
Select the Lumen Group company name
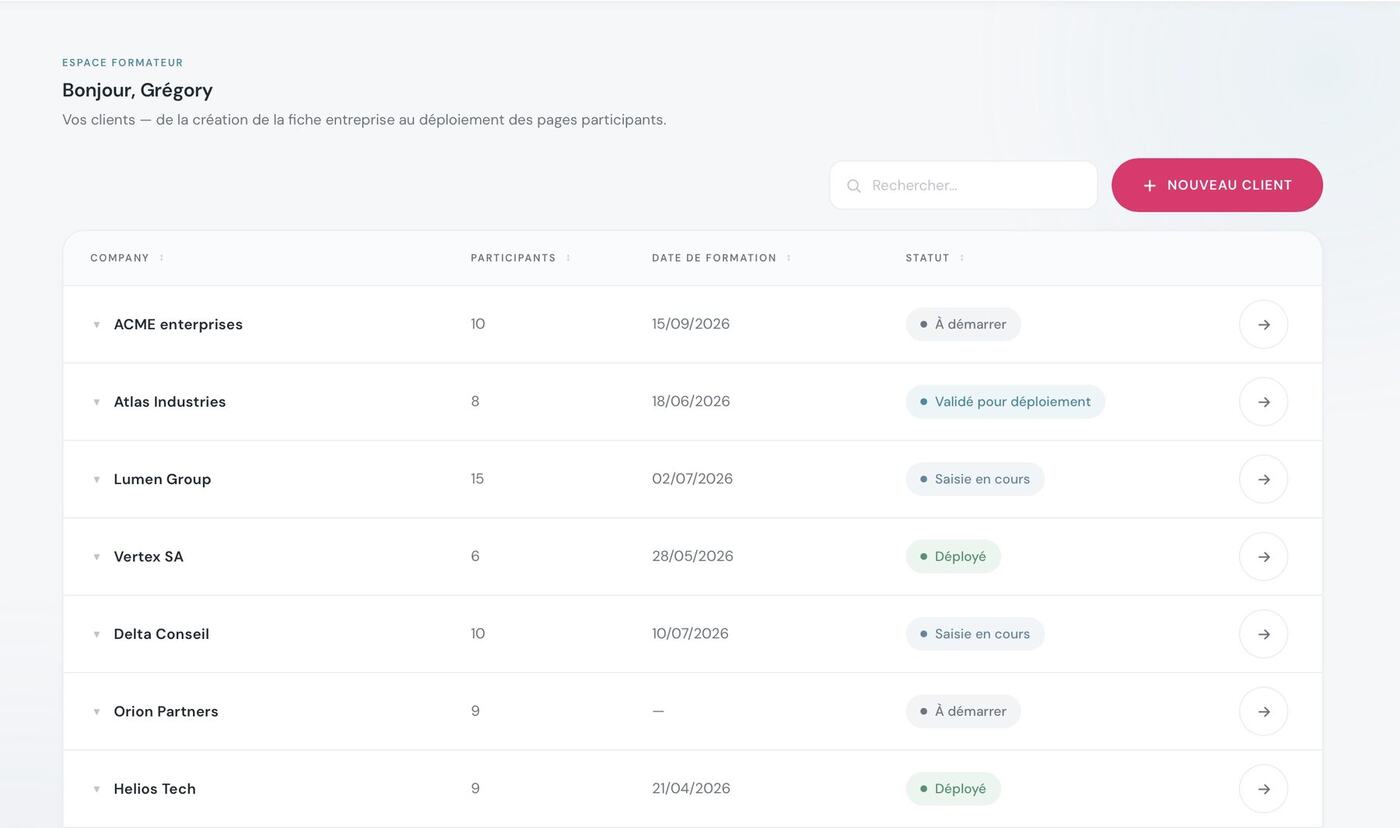tap(162, 479)
